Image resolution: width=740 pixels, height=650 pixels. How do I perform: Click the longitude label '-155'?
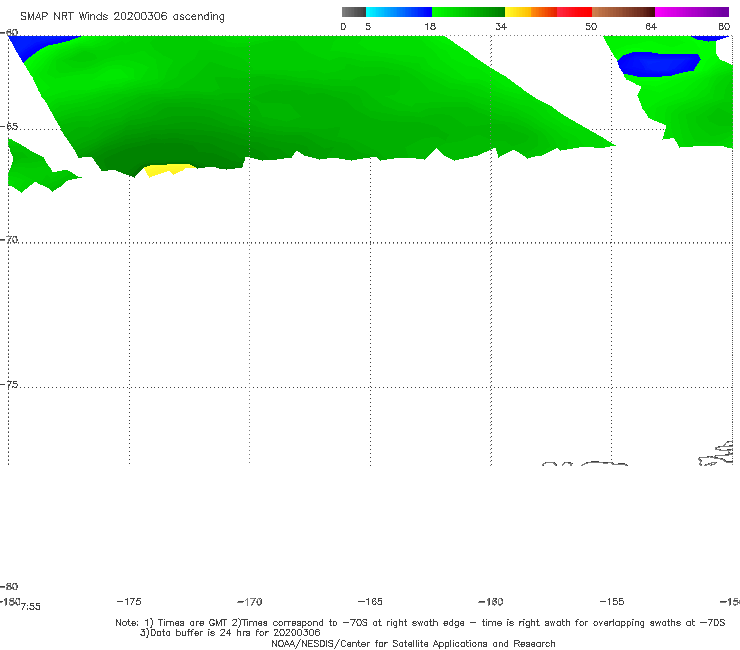click(612, 601)
